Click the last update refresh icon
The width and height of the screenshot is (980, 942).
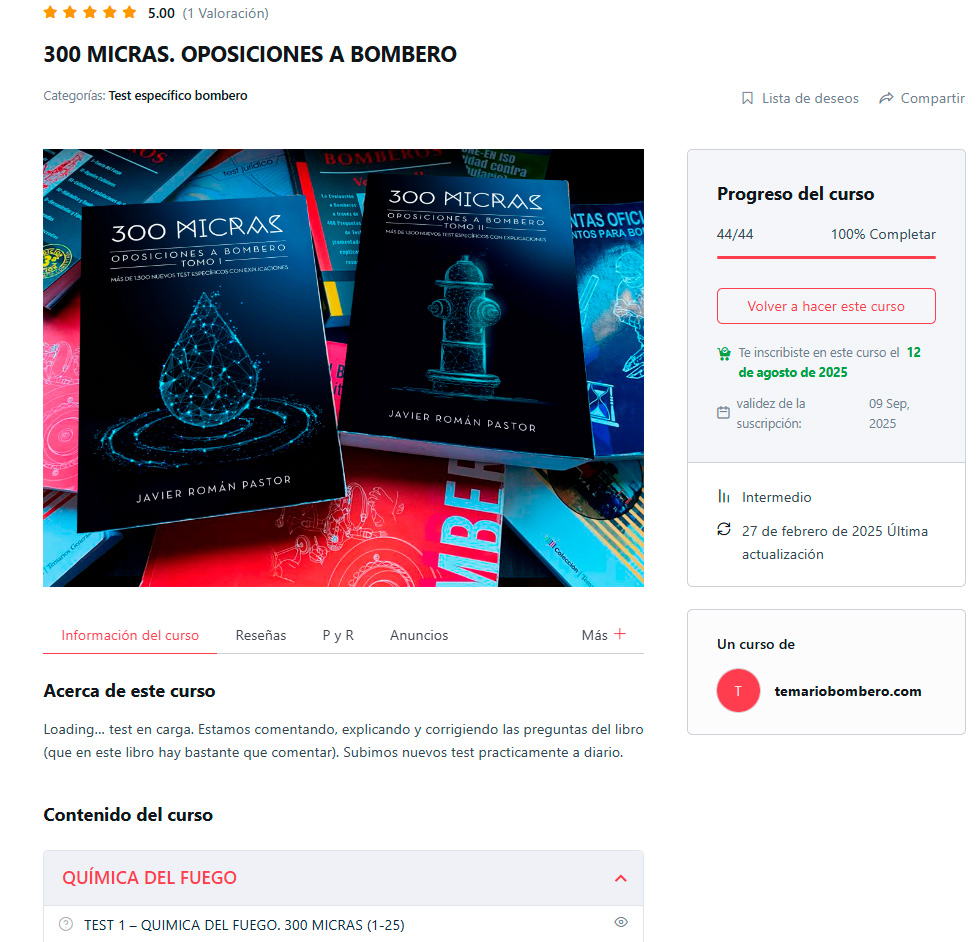click(724, 529)
